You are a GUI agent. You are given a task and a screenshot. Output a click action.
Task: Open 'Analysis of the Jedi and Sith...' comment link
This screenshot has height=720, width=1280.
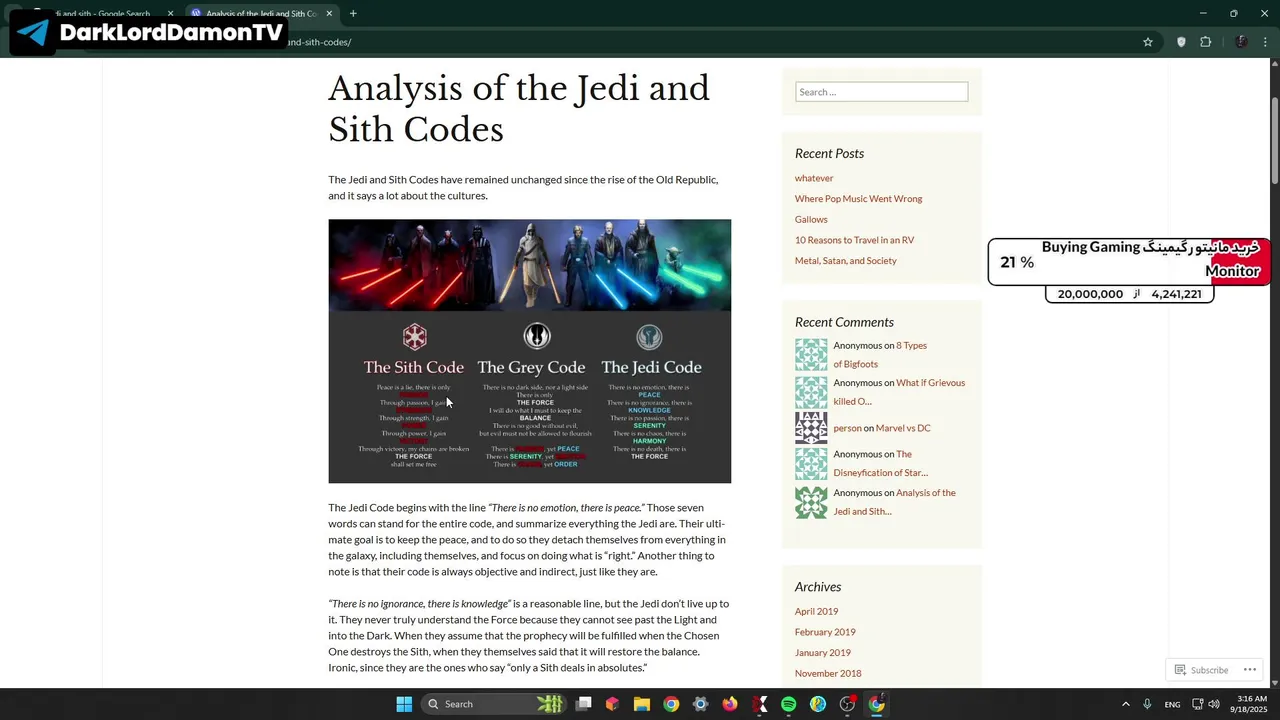click(x=894, y=502)
